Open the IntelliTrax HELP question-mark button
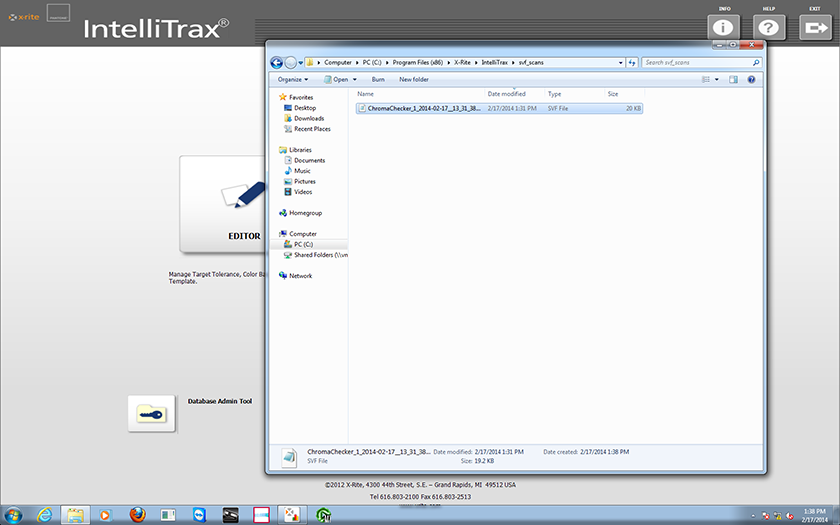The image size is (840, 525). coord(769,27)
